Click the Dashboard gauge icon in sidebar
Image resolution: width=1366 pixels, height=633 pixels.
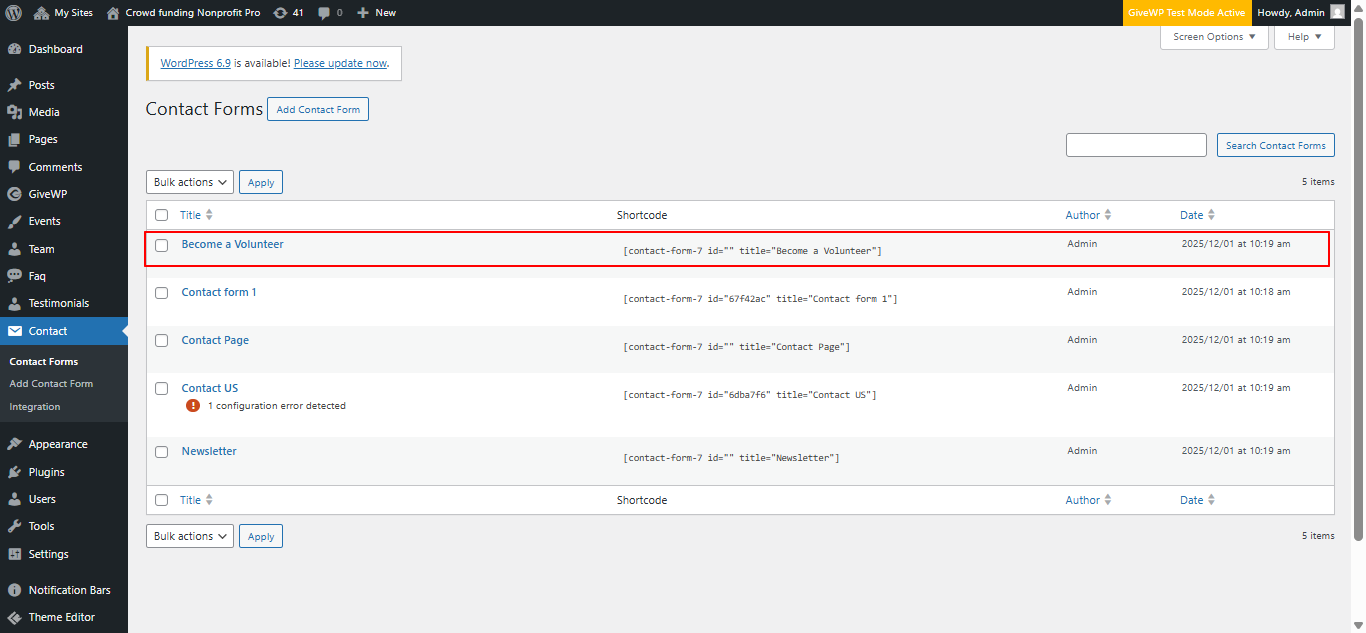pos(15,49)
